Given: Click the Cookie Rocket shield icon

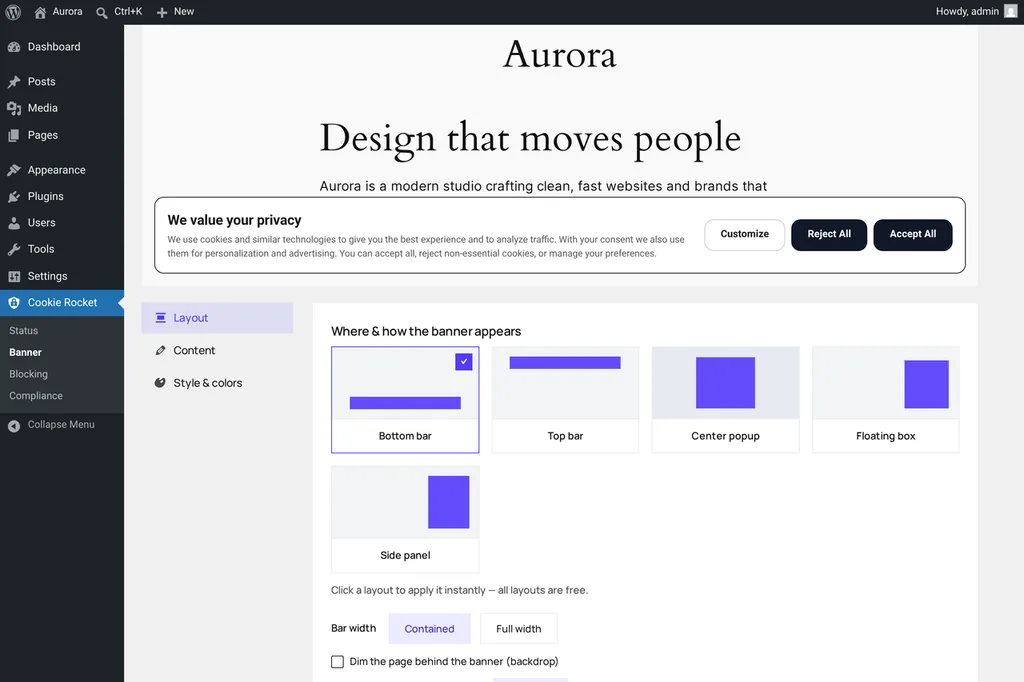Looking at the screenshot, I should click(x=14, y=302).
